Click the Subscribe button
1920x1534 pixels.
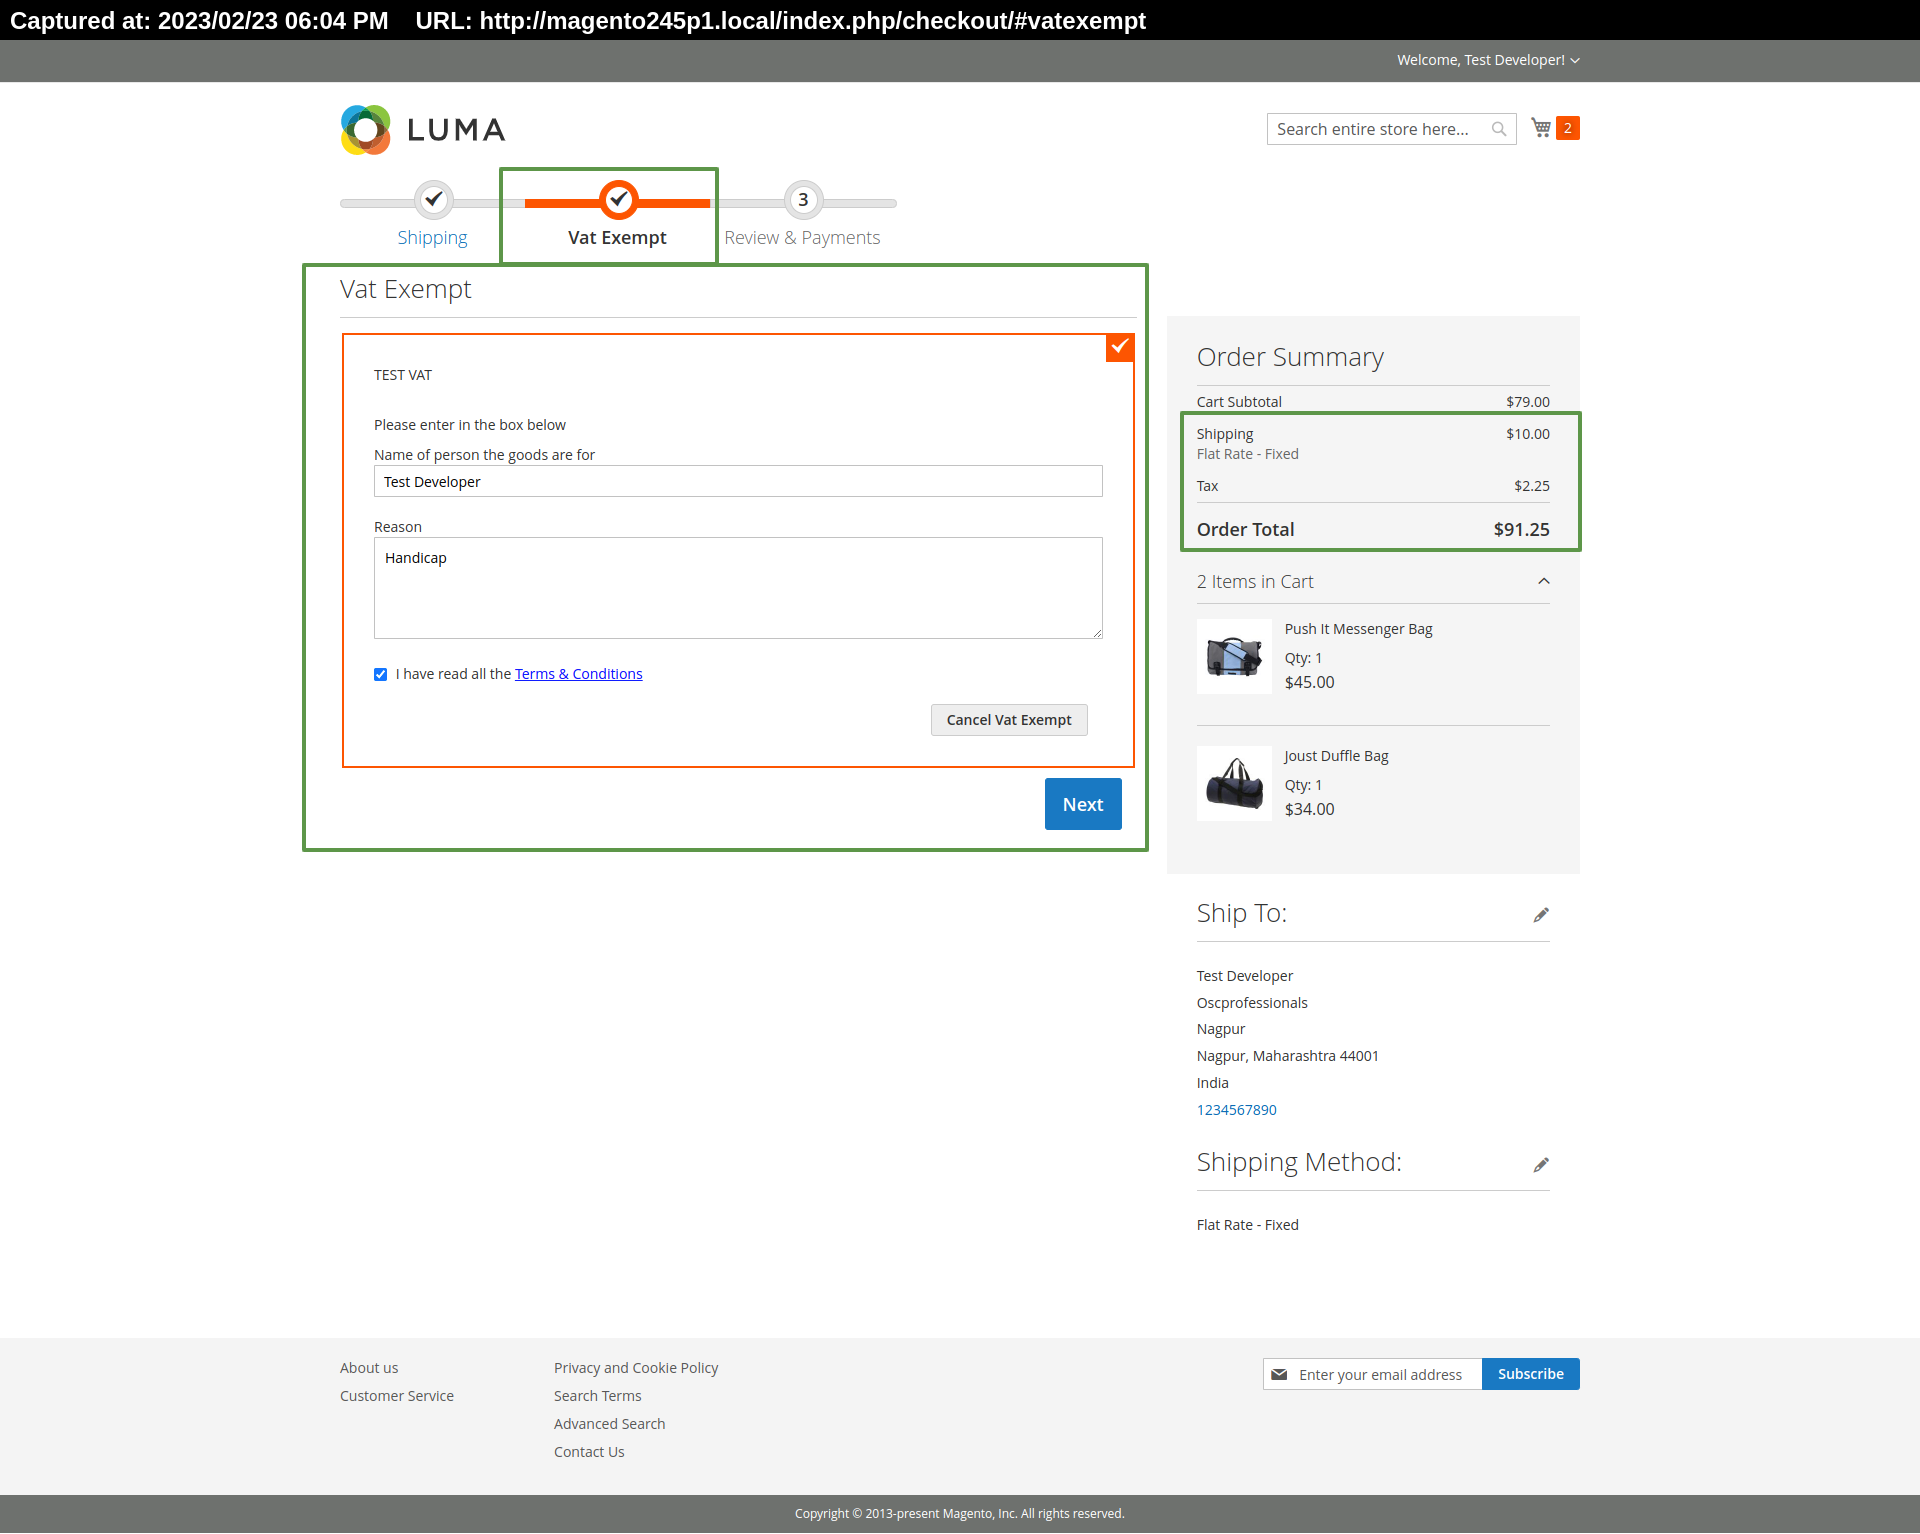pyautogui.click(x=1530, y=1374)
